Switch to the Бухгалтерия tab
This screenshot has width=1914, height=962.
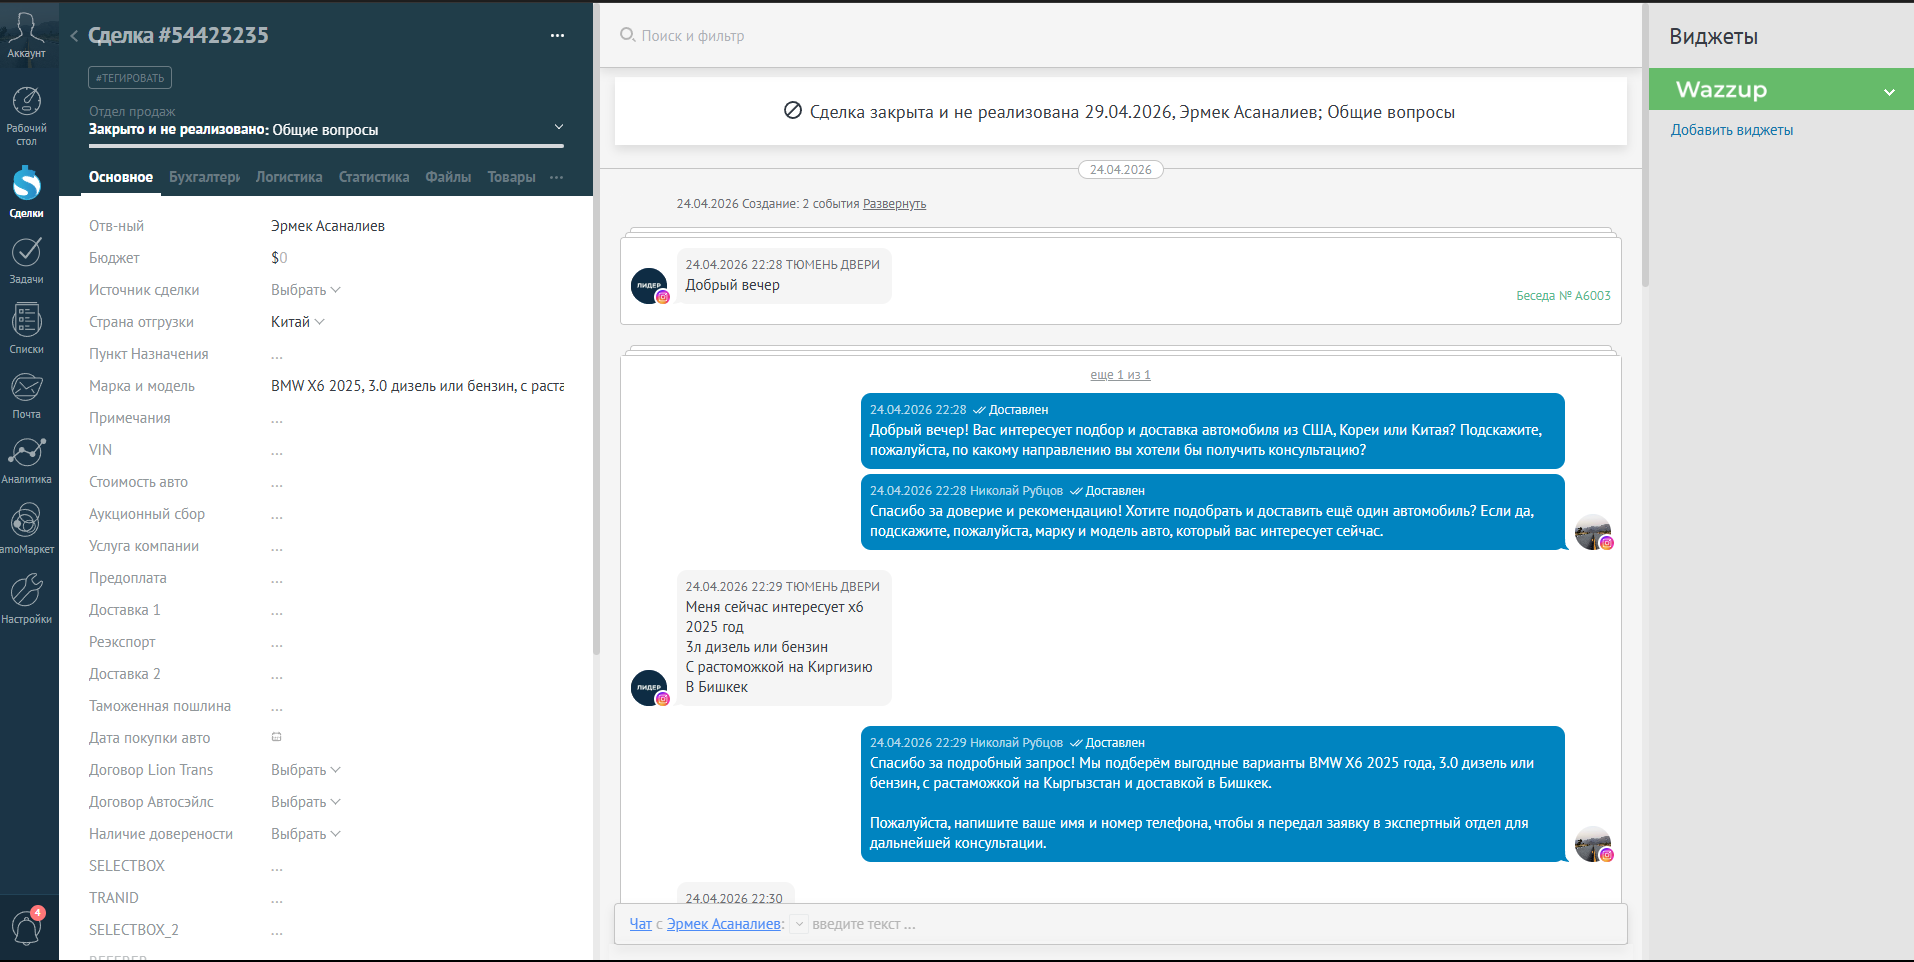[x=204, y=177]
